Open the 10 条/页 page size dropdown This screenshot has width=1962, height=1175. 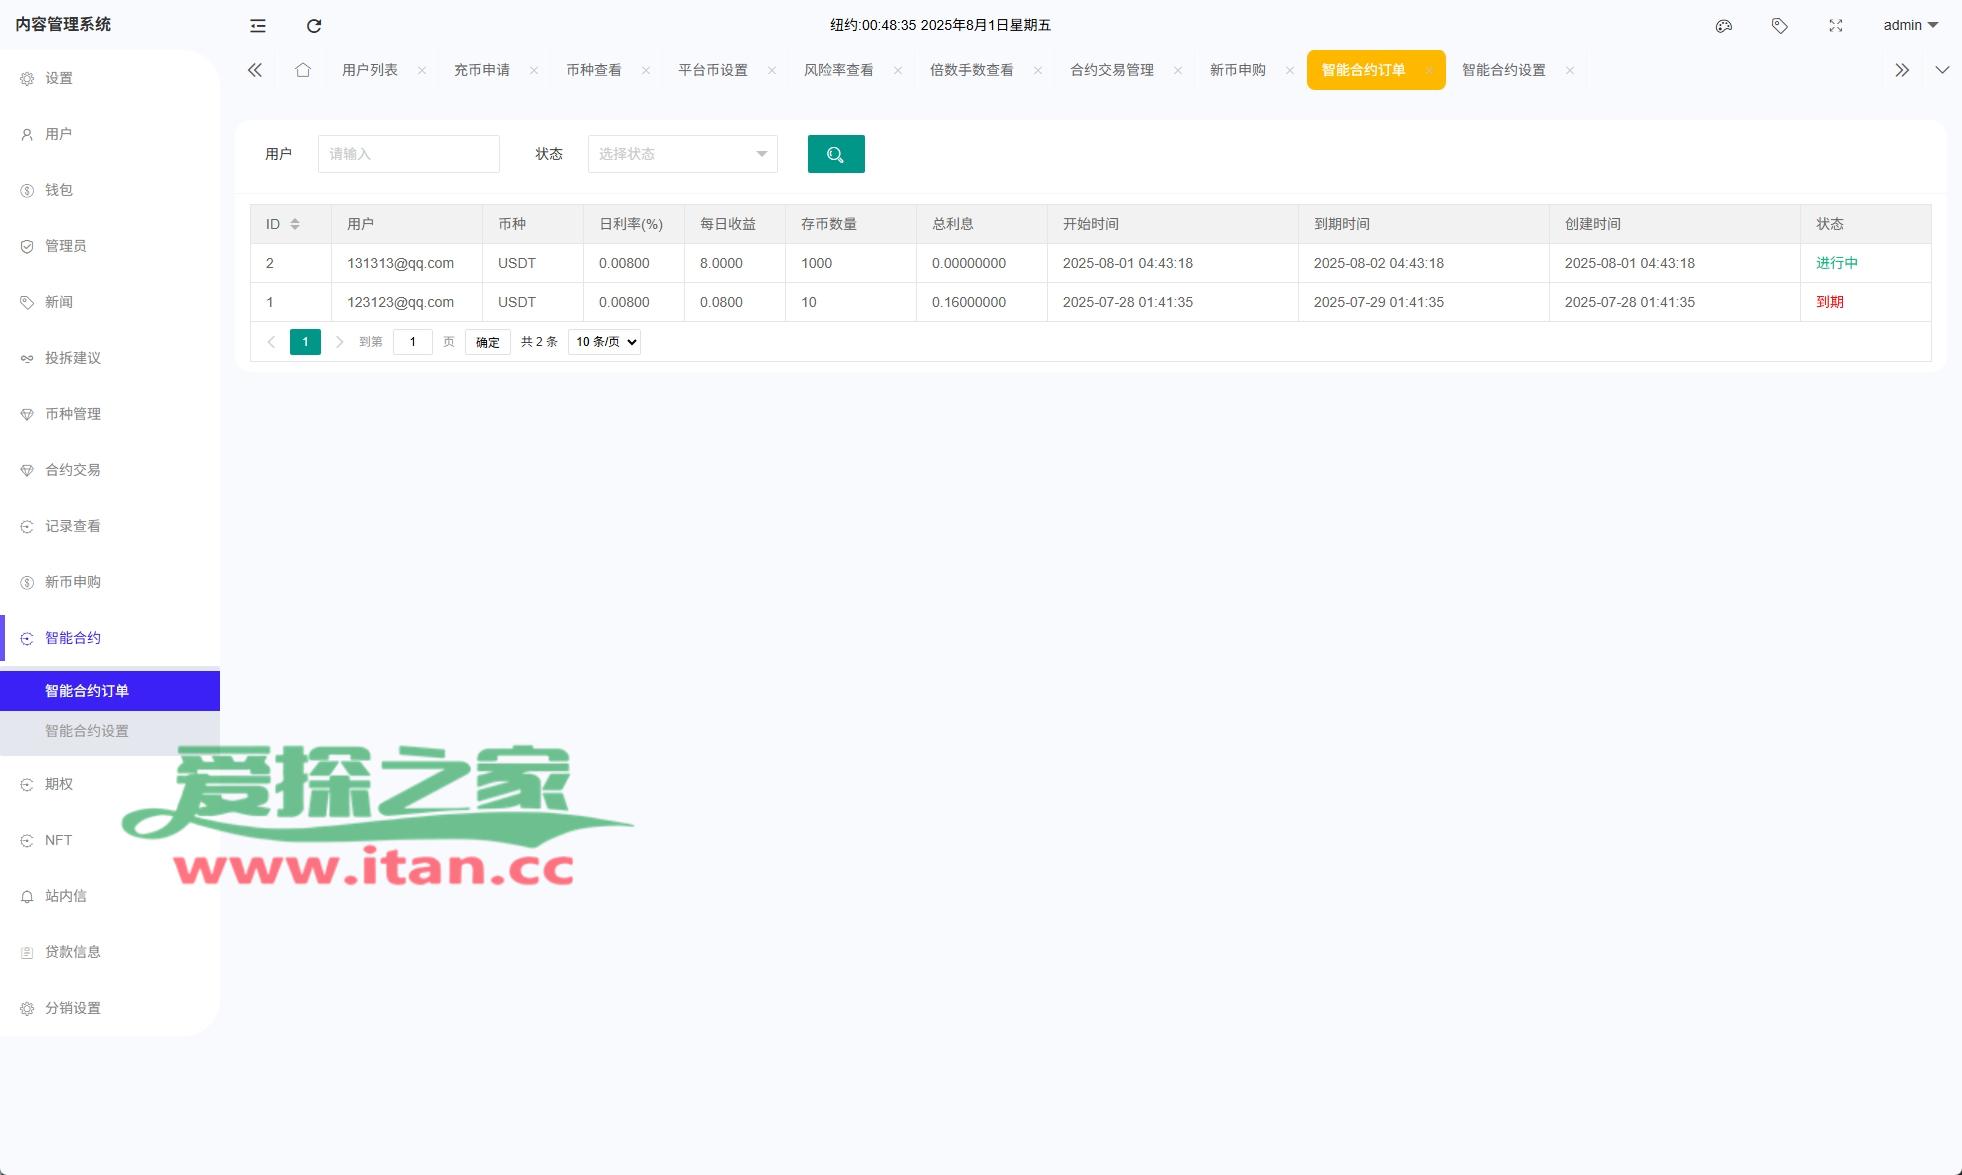pyautogui.click(x=604, y=342)
